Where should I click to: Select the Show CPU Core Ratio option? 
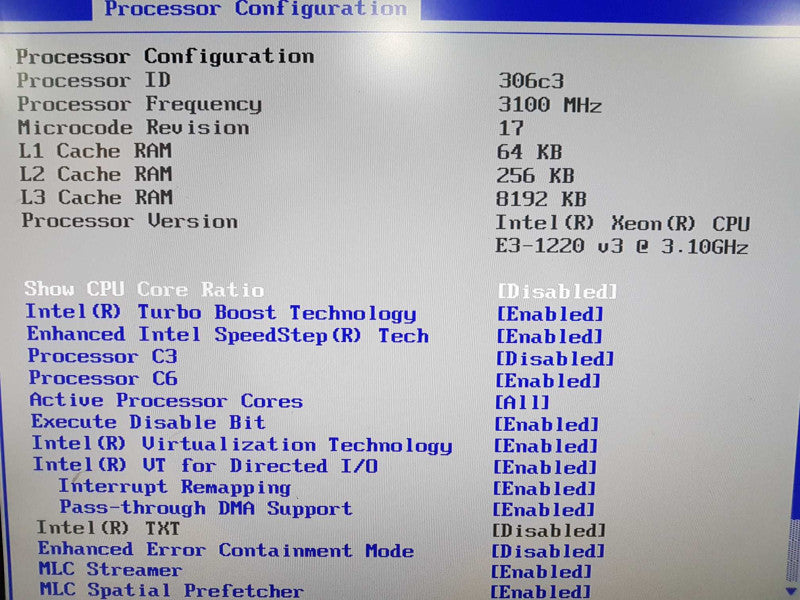[144, 289]
